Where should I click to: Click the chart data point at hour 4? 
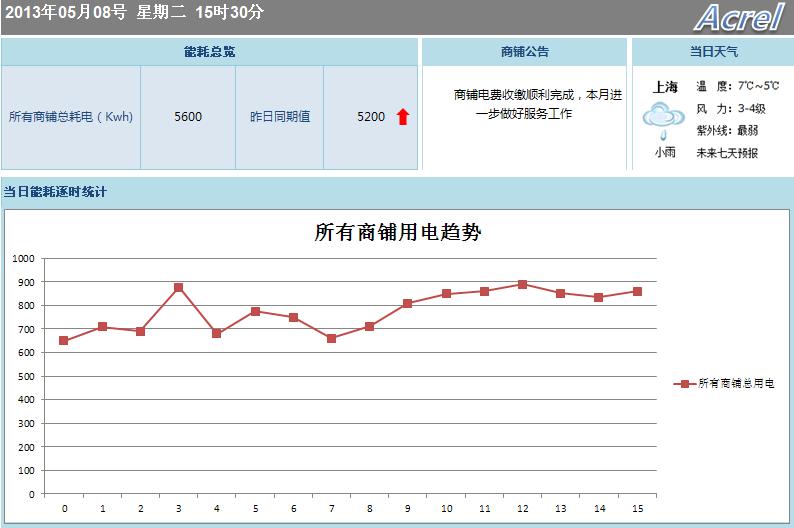click(x=217, y=334)
